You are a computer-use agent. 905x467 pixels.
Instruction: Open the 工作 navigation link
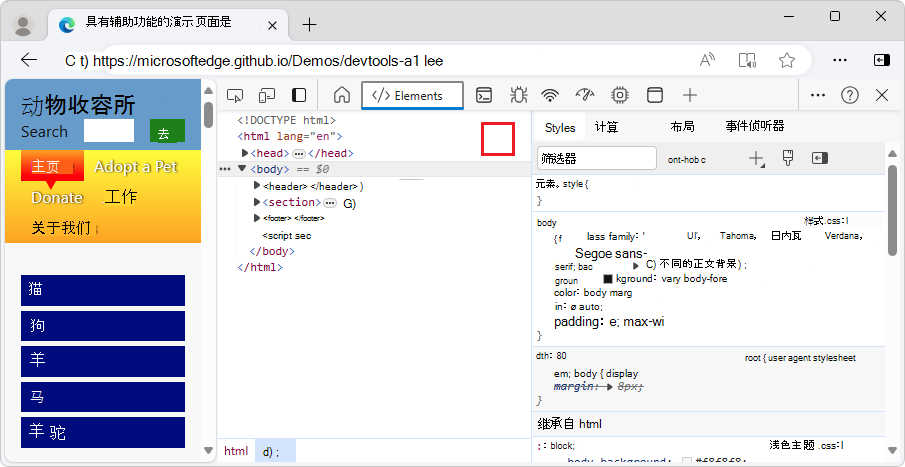coord(121,197)
